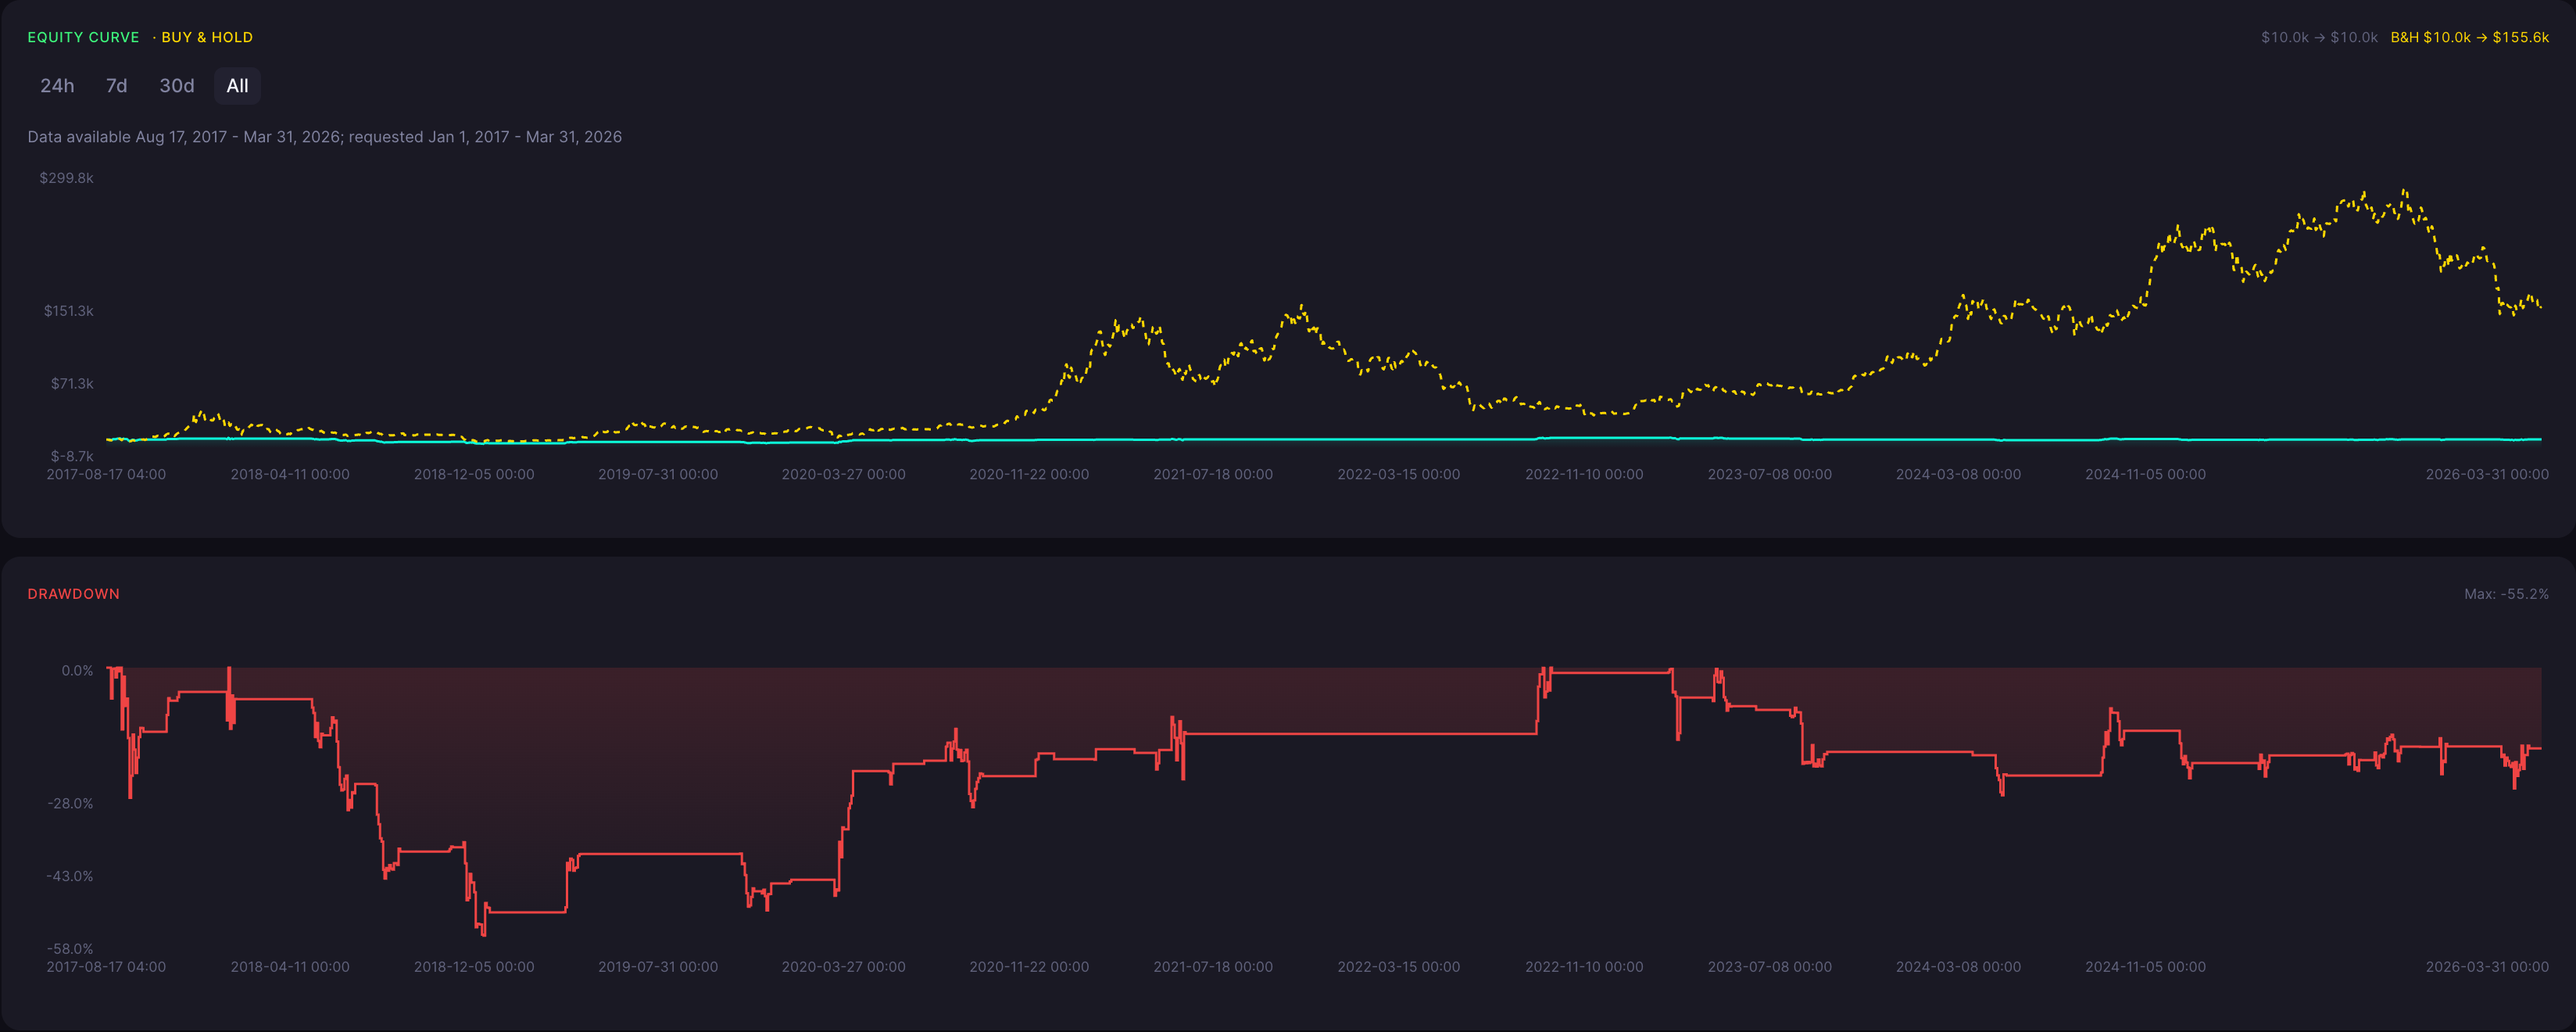Click the DRAWDOWN panel title
This screenshot has height=1032, width=2576.
[x=73, y=594]
